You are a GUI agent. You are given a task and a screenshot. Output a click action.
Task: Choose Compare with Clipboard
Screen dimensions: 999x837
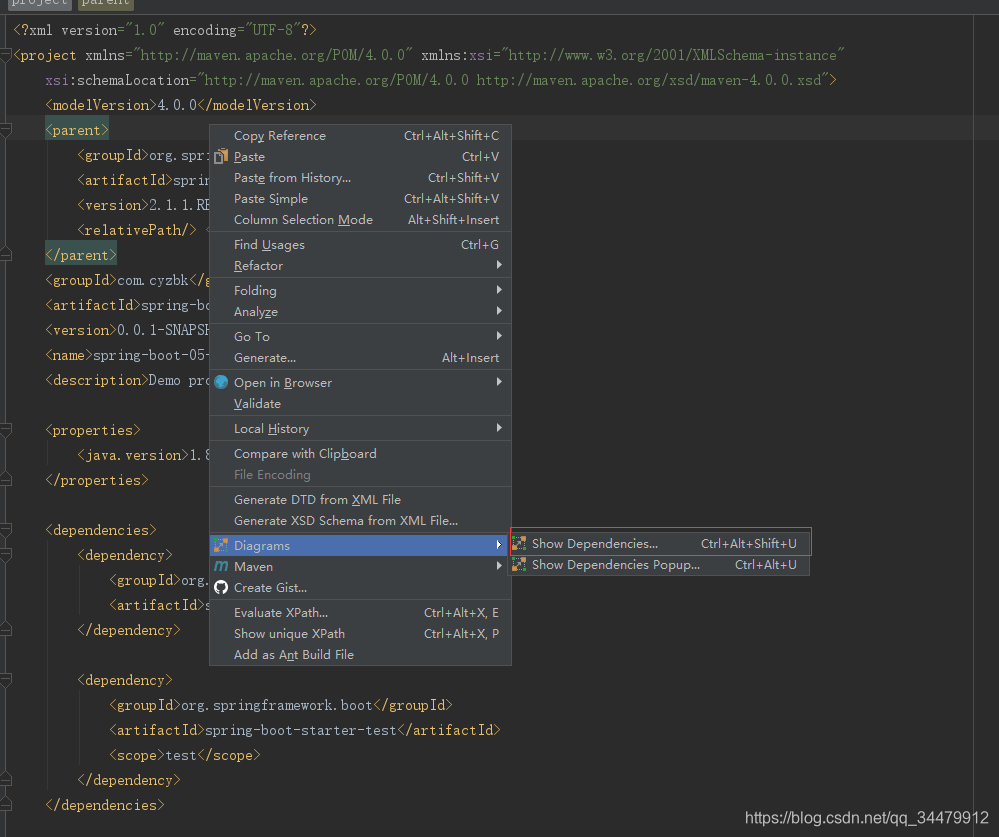[x=361, y=454]
